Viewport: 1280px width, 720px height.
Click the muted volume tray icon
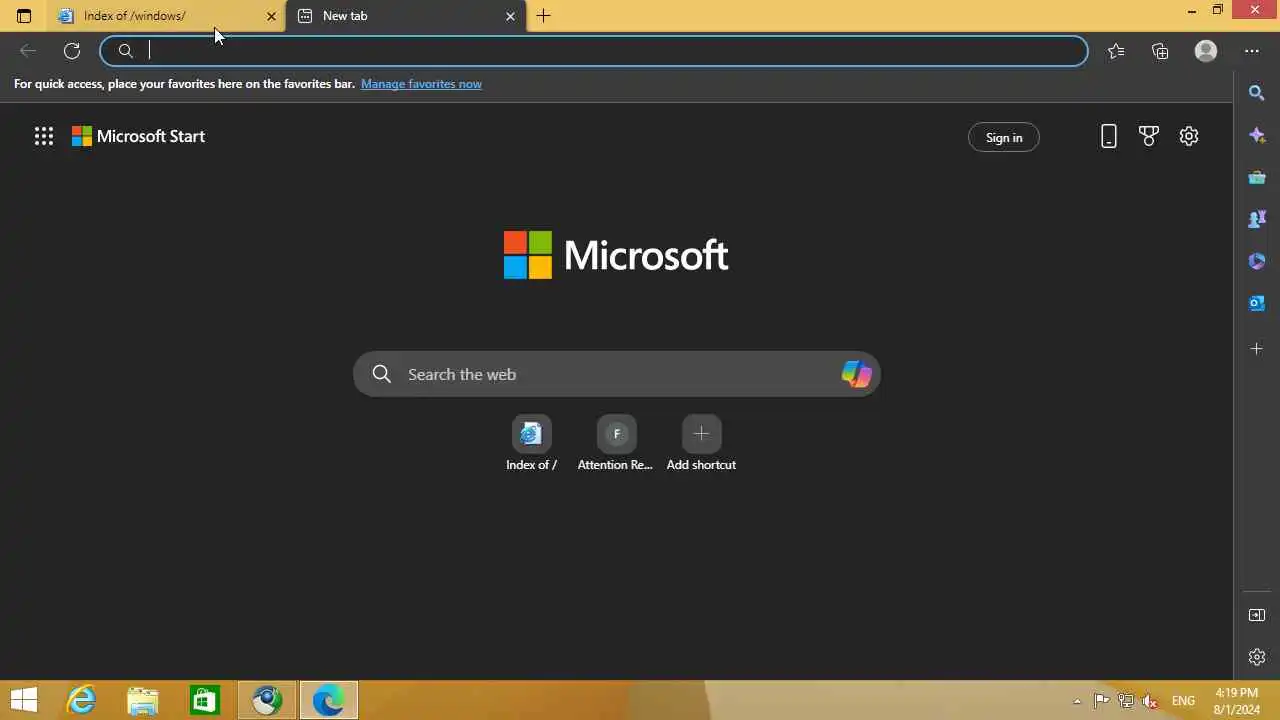pyautogui.click(x=1151, y=701)
